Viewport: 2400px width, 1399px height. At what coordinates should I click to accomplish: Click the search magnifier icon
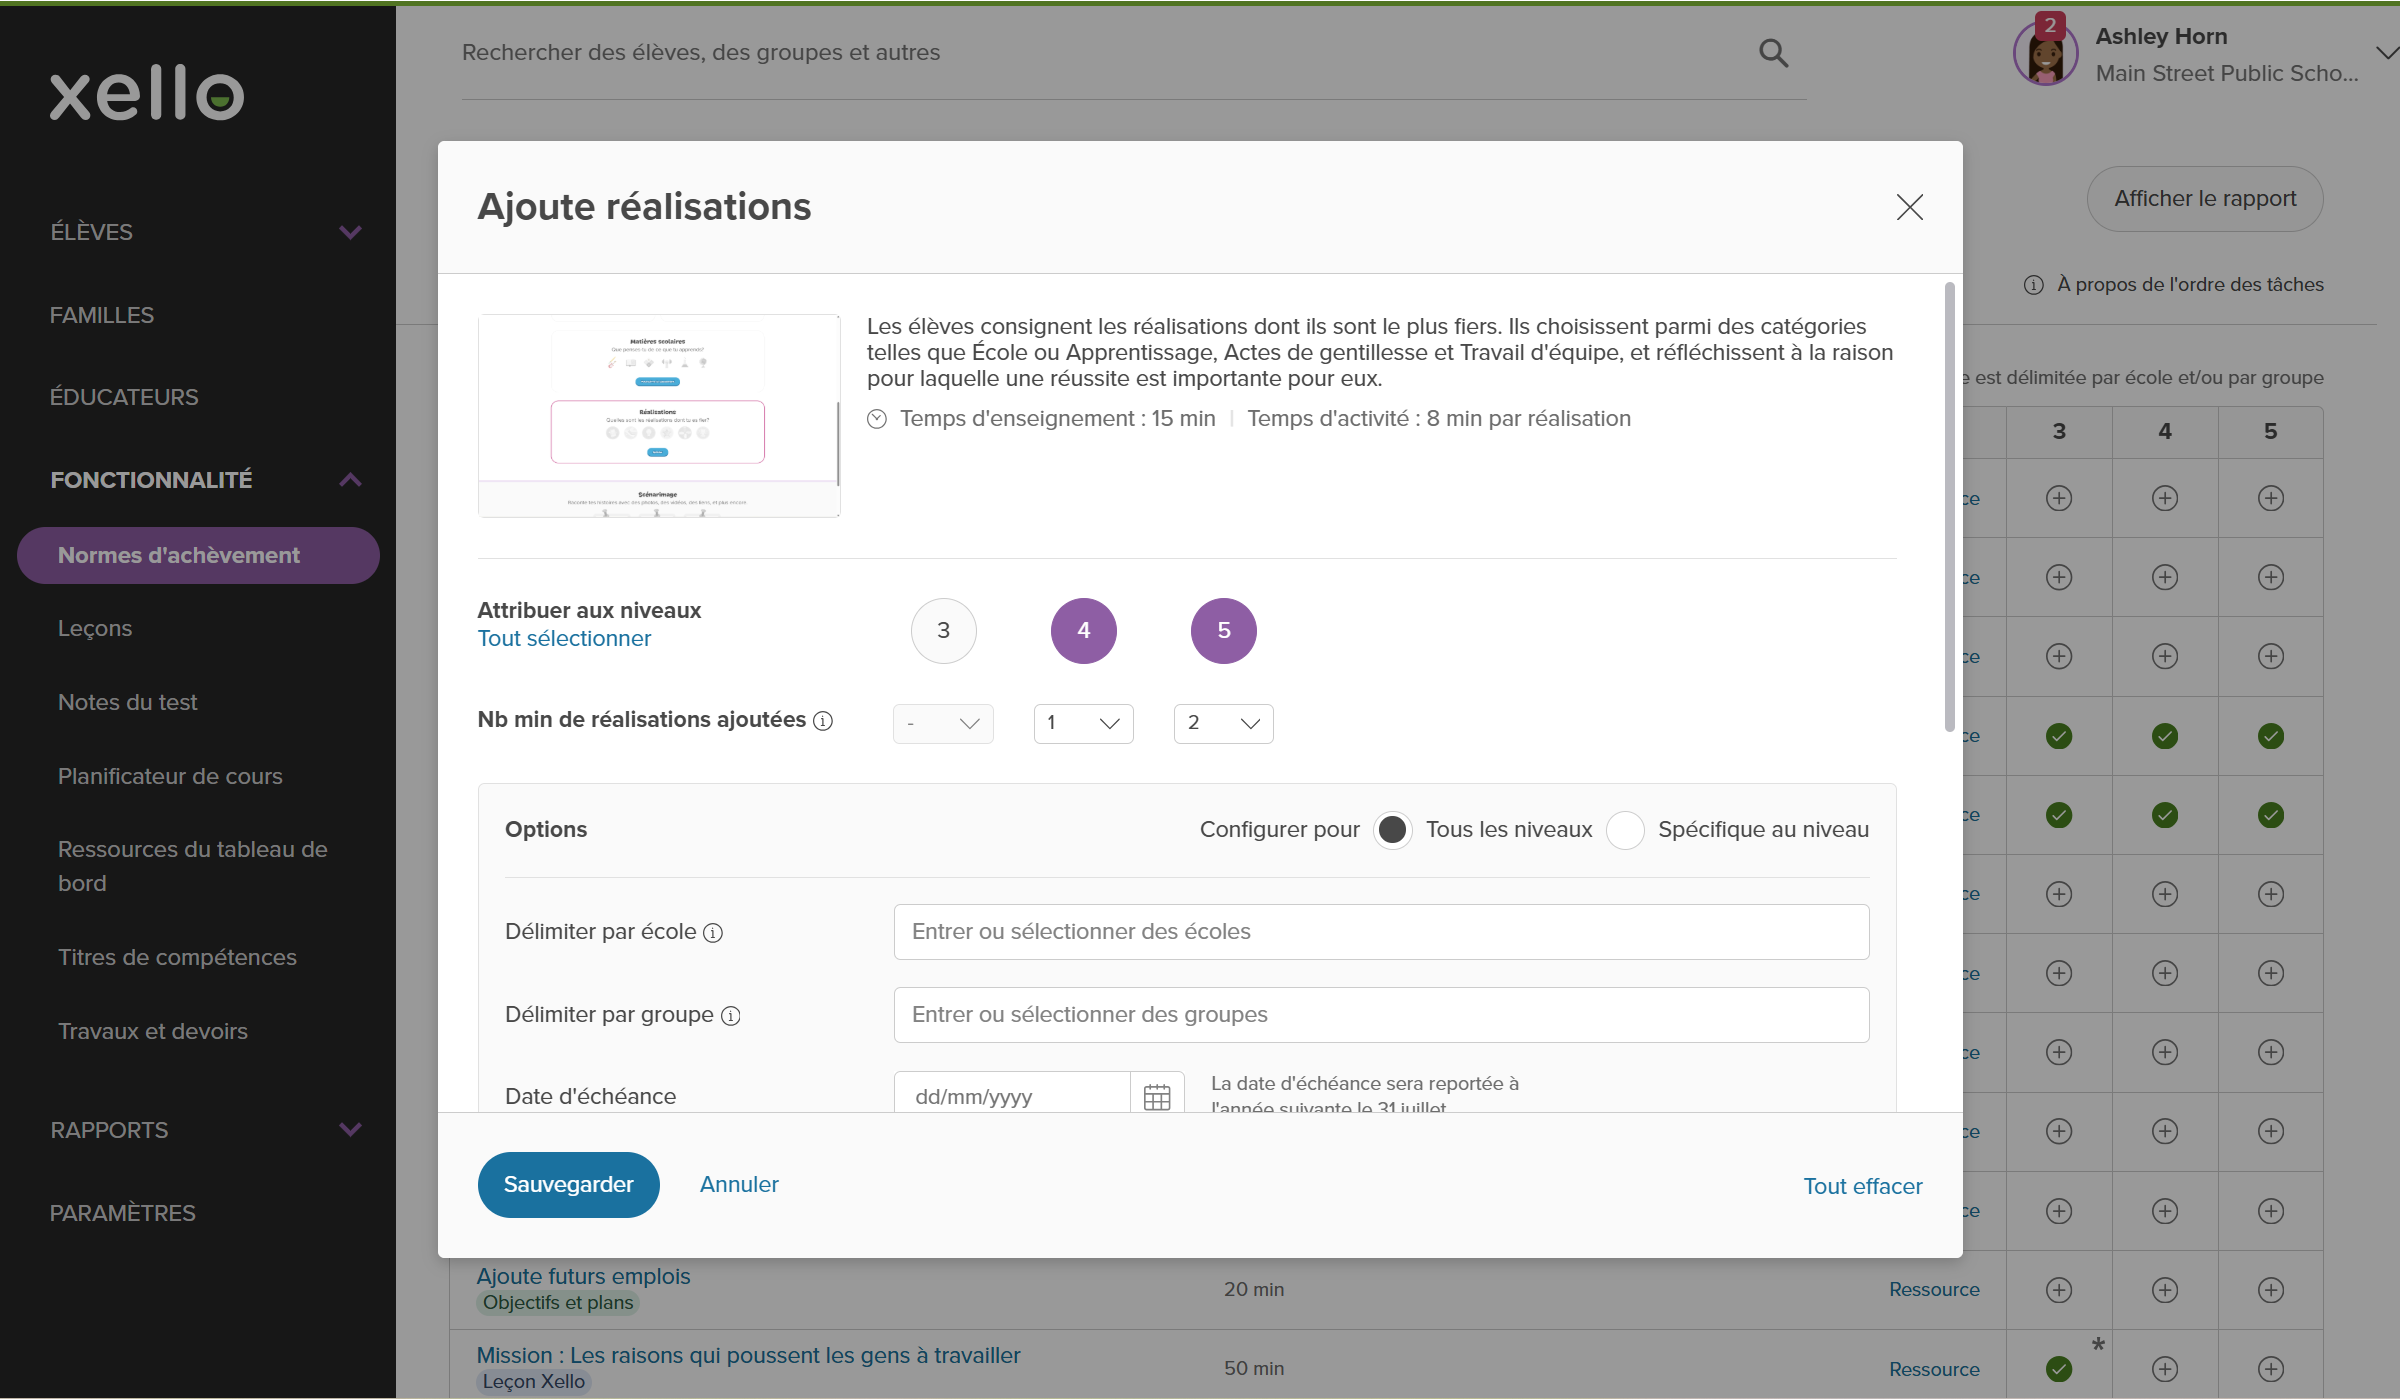(1773, 53)
